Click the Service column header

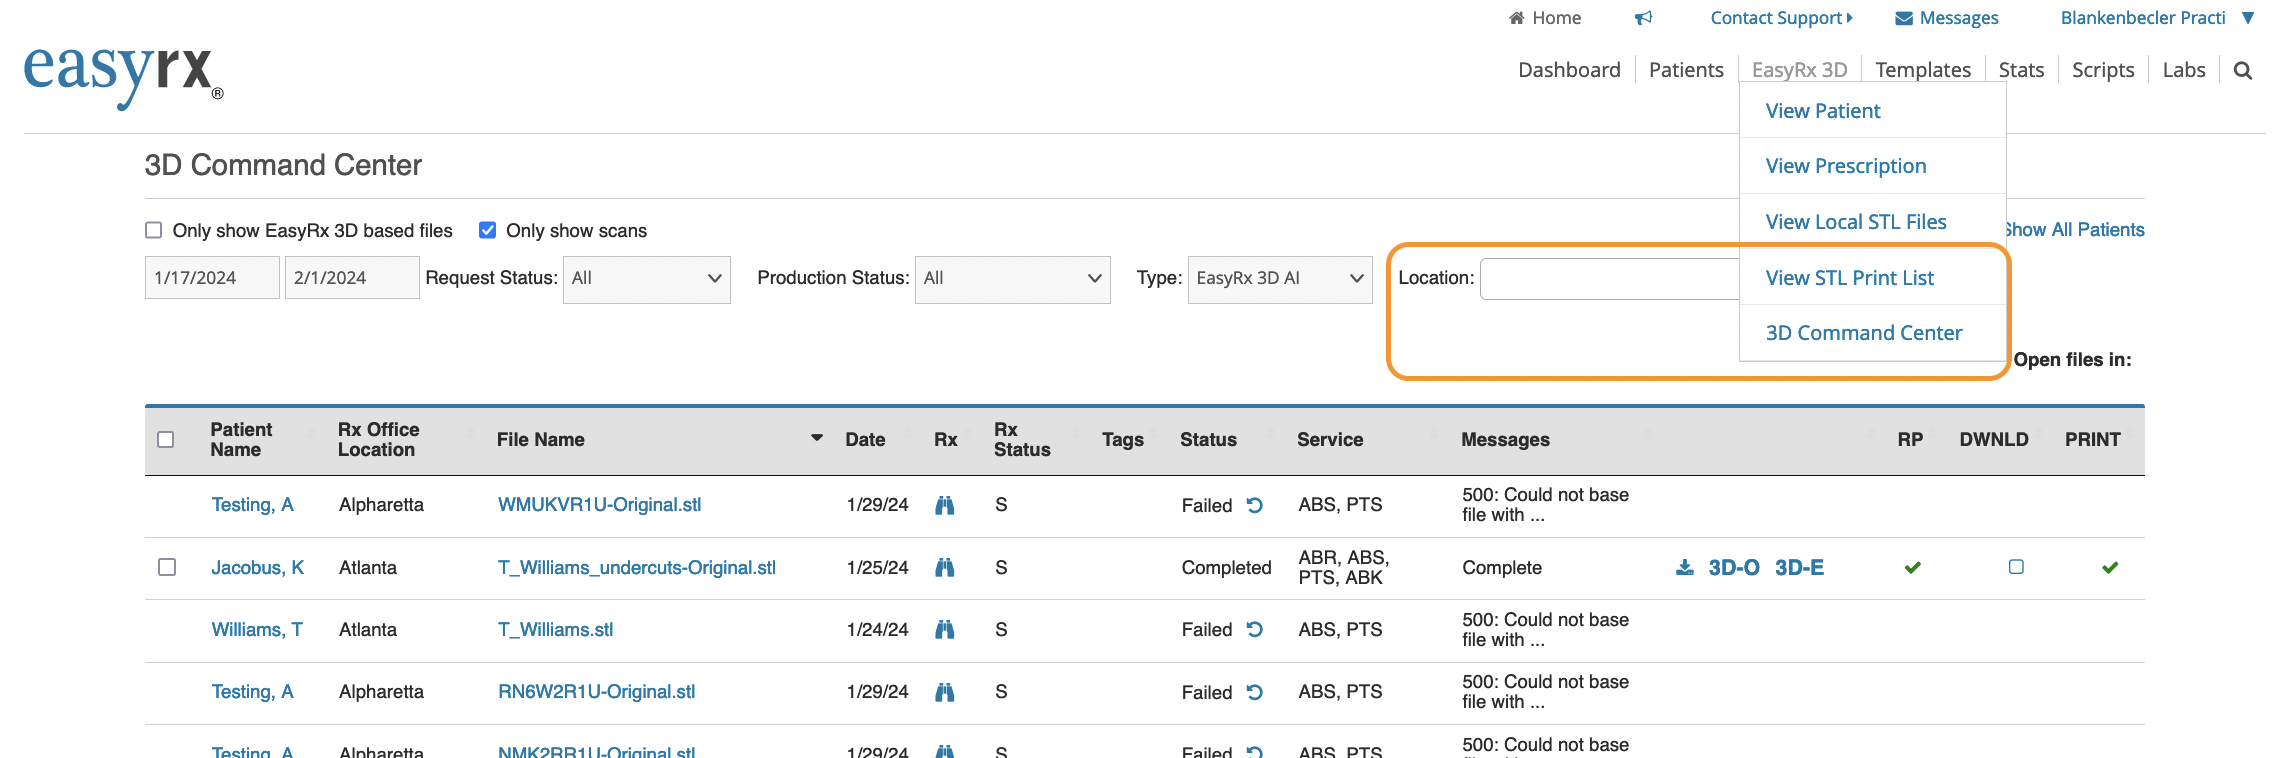click(1330, 440)
